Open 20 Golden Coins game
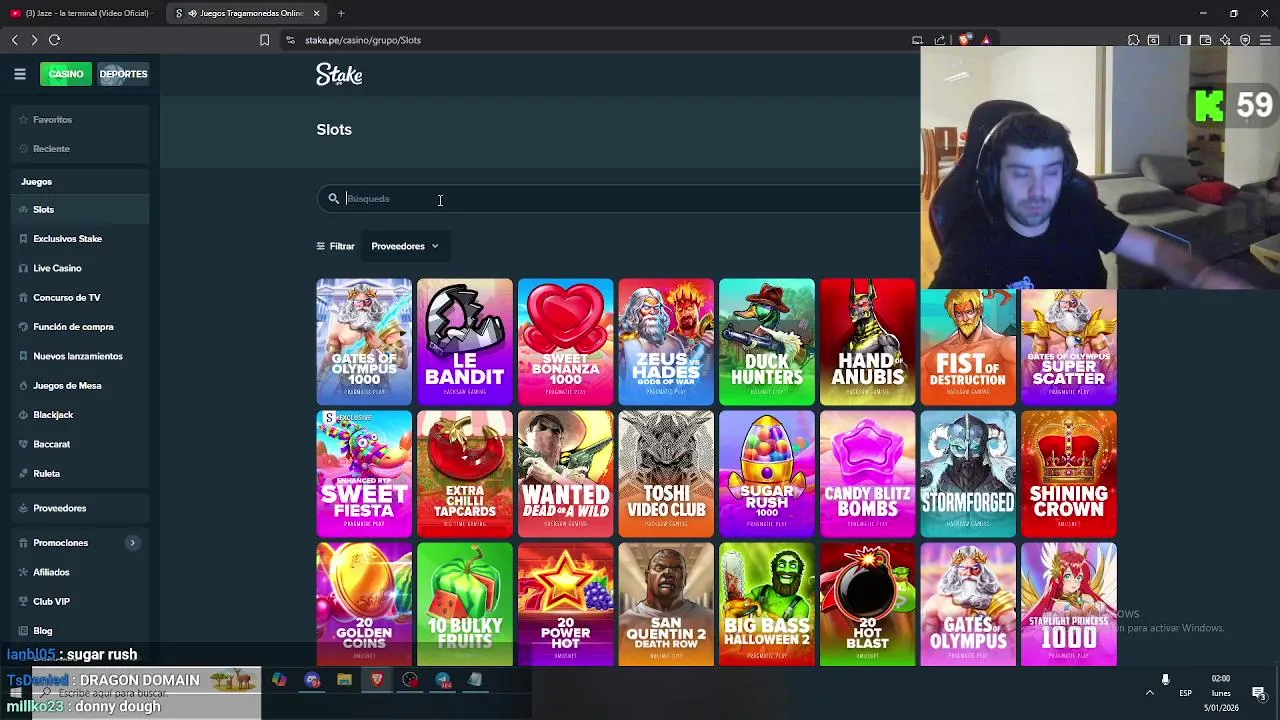This screenshot has width=1280, height=720. point(364,604)
